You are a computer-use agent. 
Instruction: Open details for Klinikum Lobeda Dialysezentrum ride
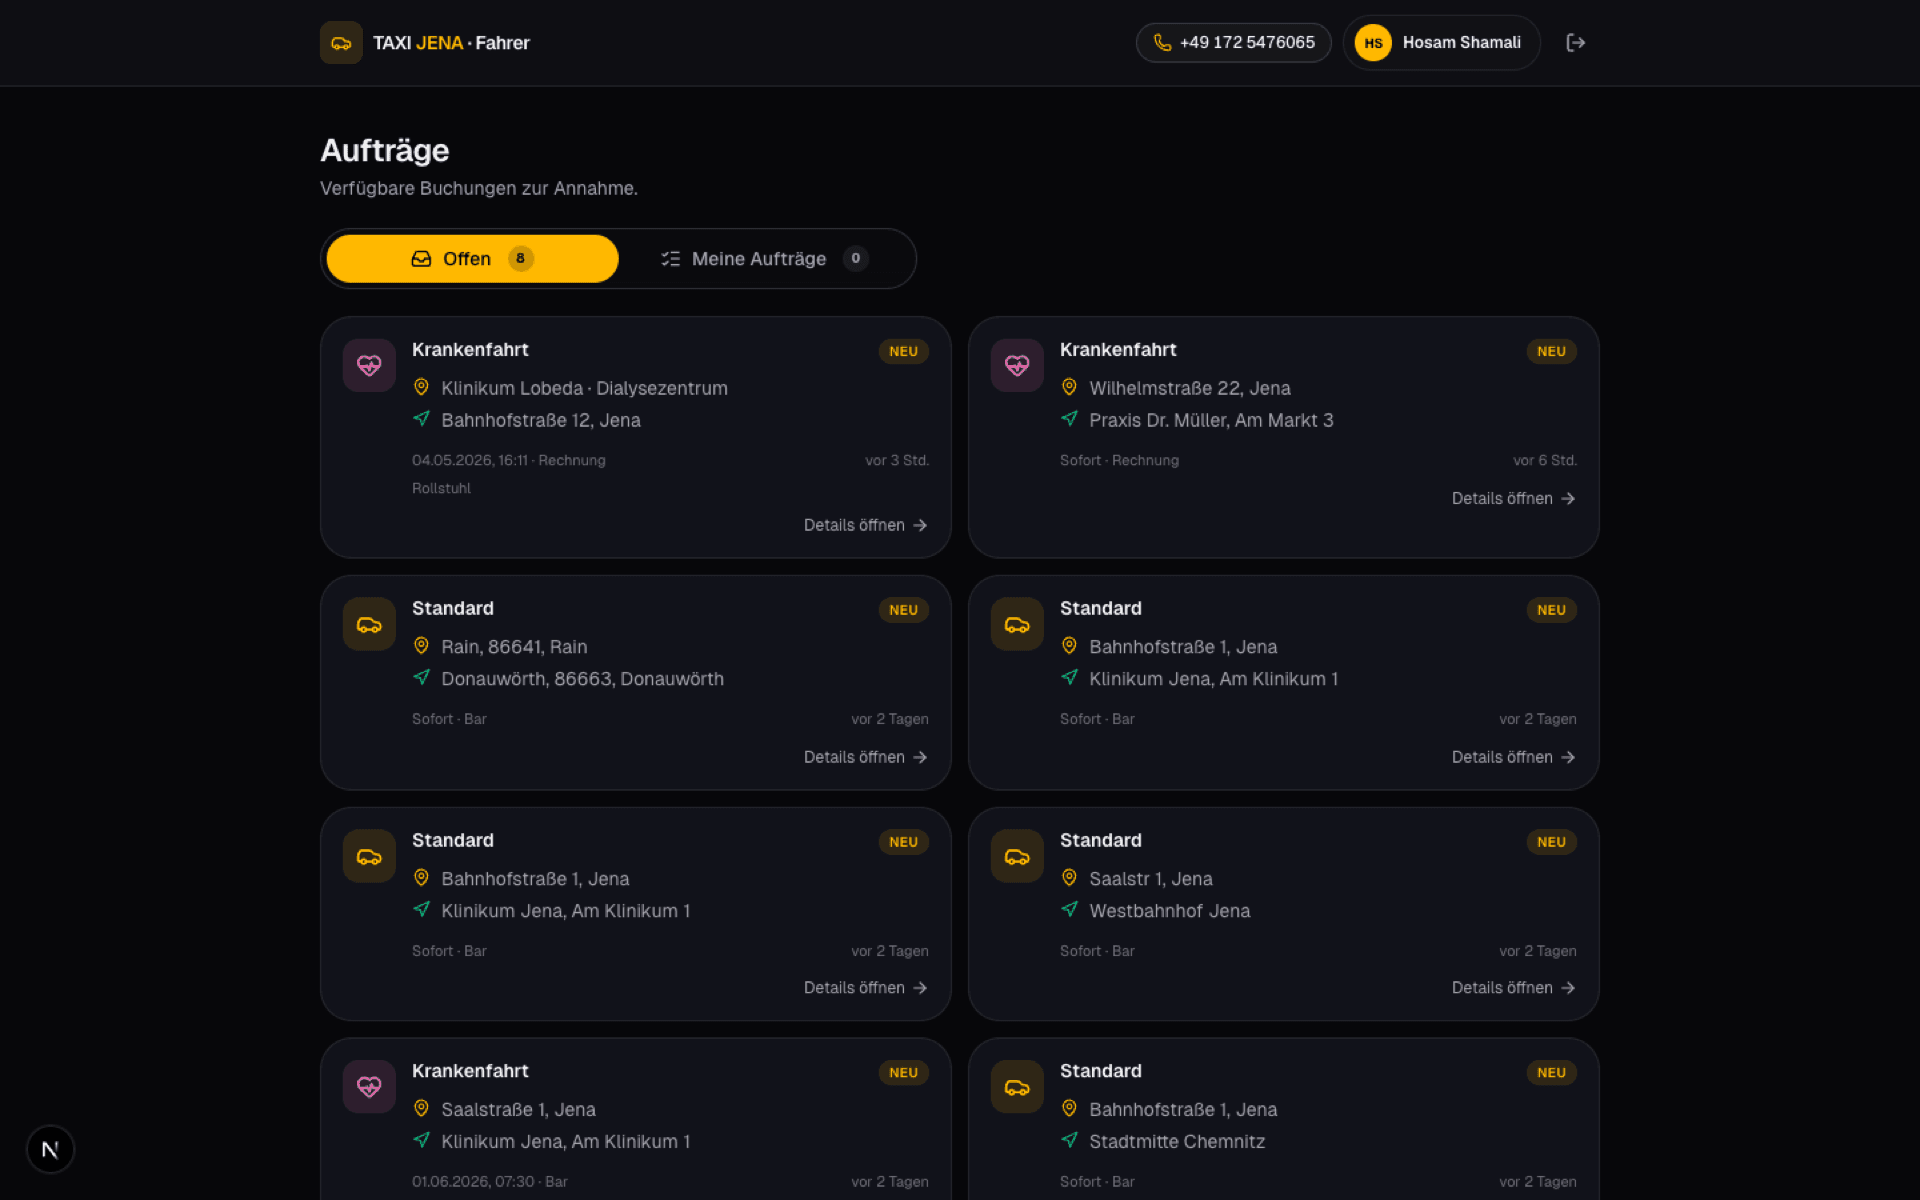click(x=866, y=525)
